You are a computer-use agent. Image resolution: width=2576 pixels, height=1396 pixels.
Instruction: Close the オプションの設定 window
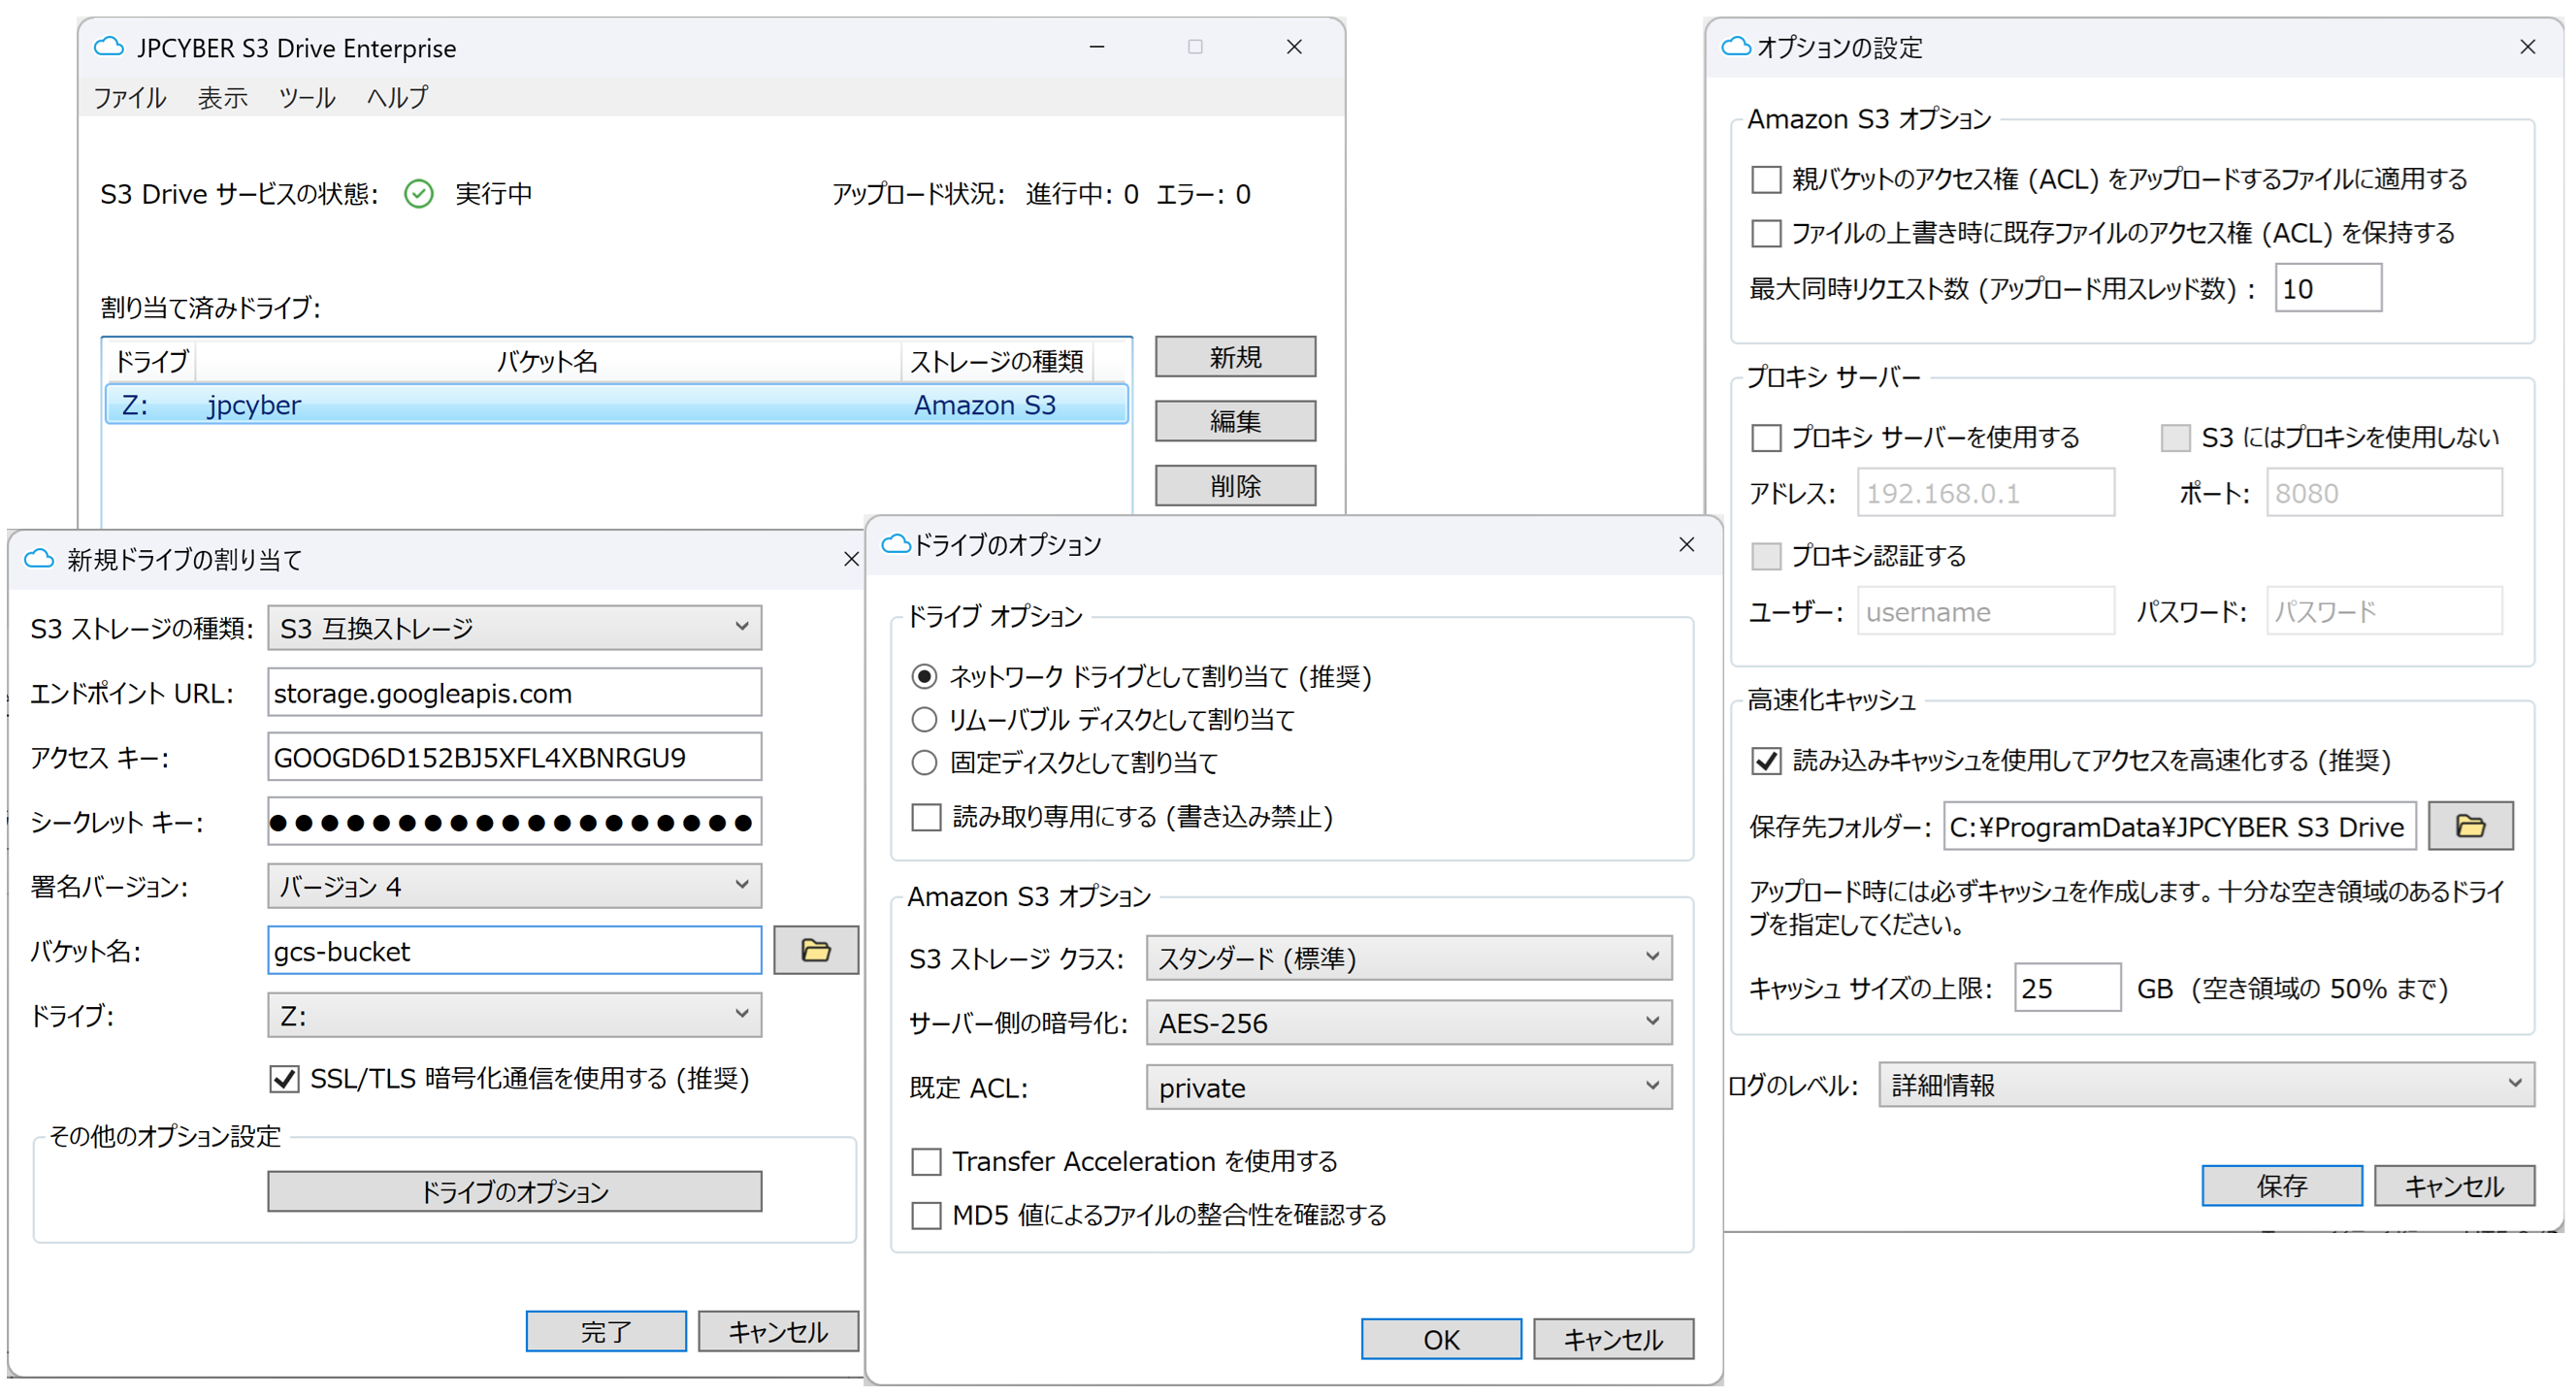[2527, 47]
